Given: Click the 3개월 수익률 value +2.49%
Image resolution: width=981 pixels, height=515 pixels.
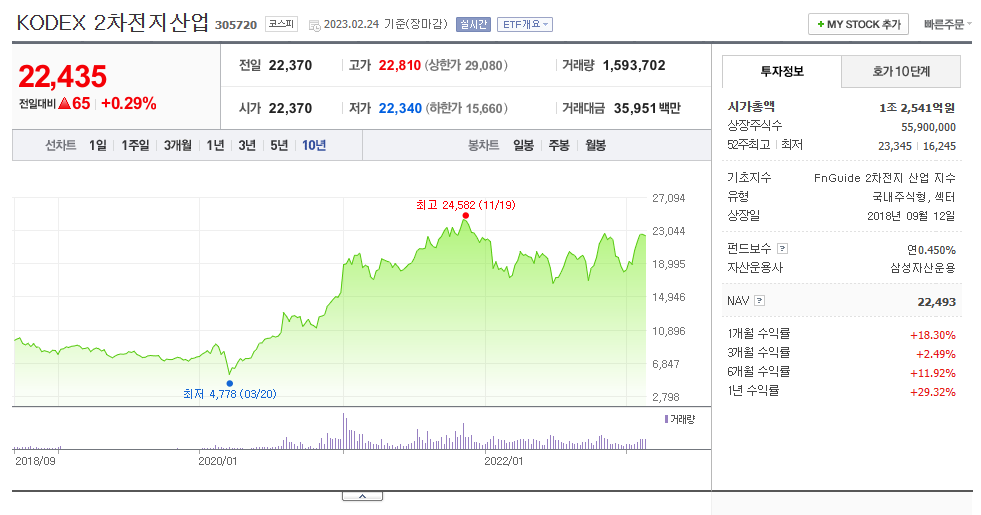Looking at the screenshot, I should pos(936,354).
